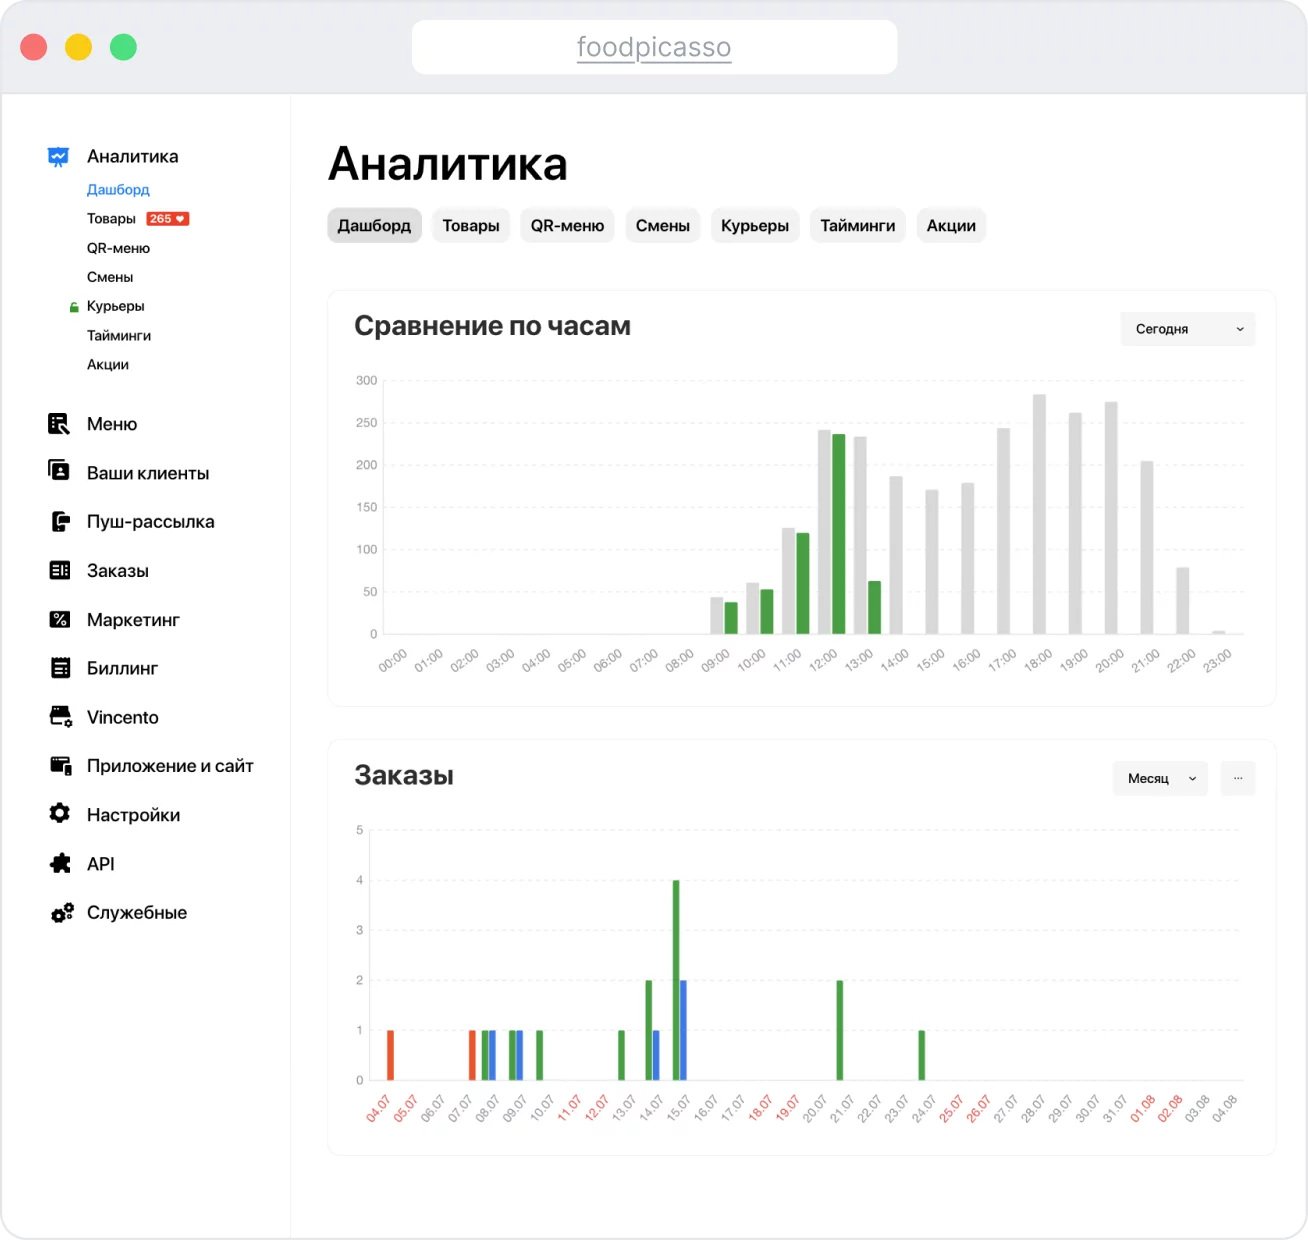The height and width of the screenshot is (1240, 1308).
Task: Click the Маркетинг percent icon
Action: tap(60, 619)
